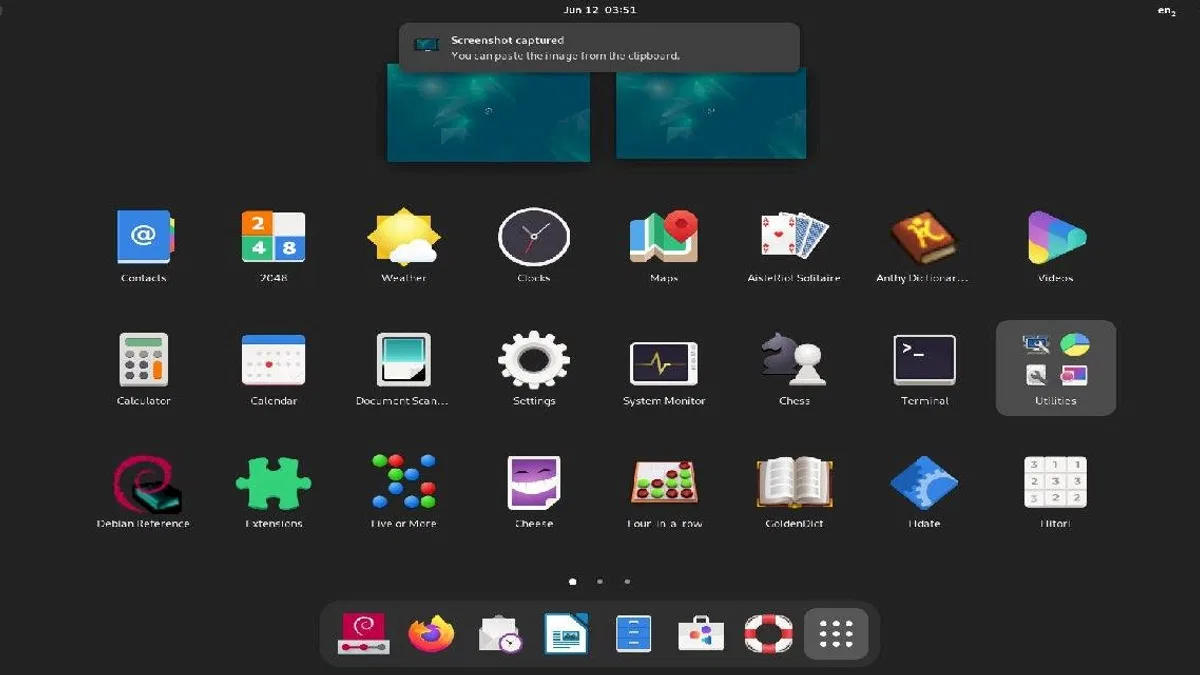The width and height of the screenshot is (1200, 675).
Task: Open the Terminal app
Action: [x=924, y=368]
